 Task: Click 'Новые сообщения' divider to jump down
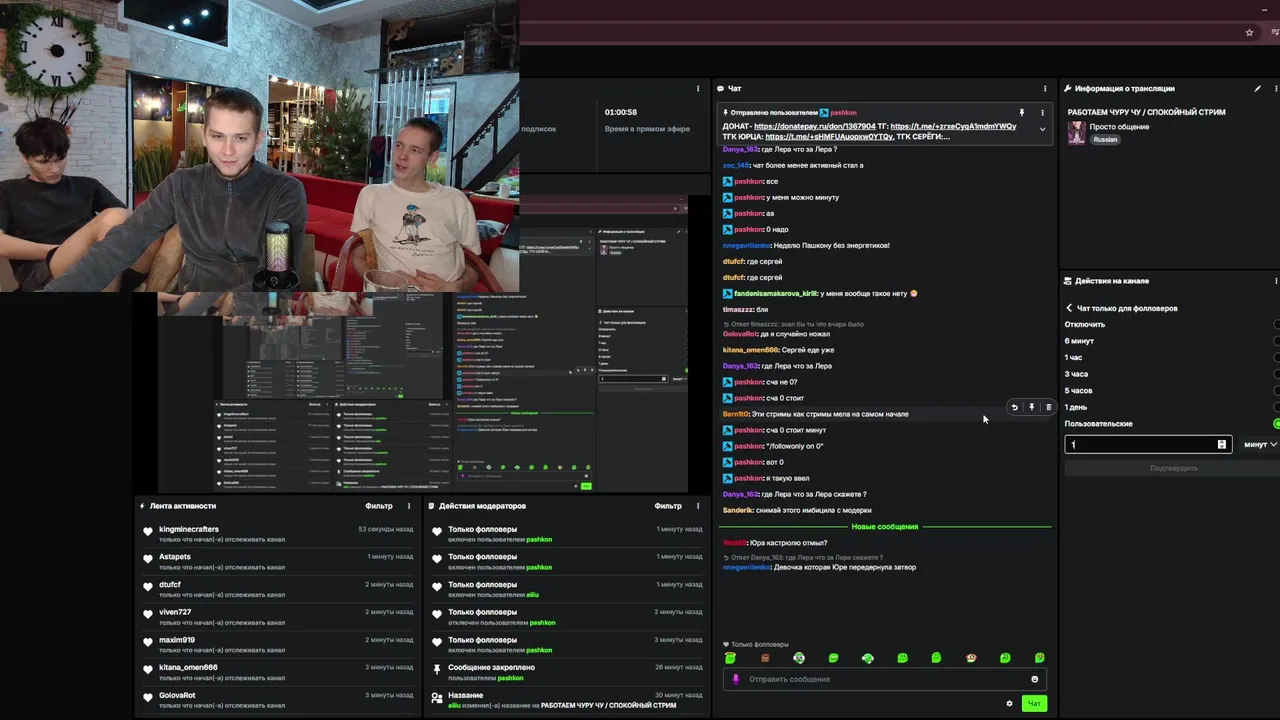tap(885, 526)
